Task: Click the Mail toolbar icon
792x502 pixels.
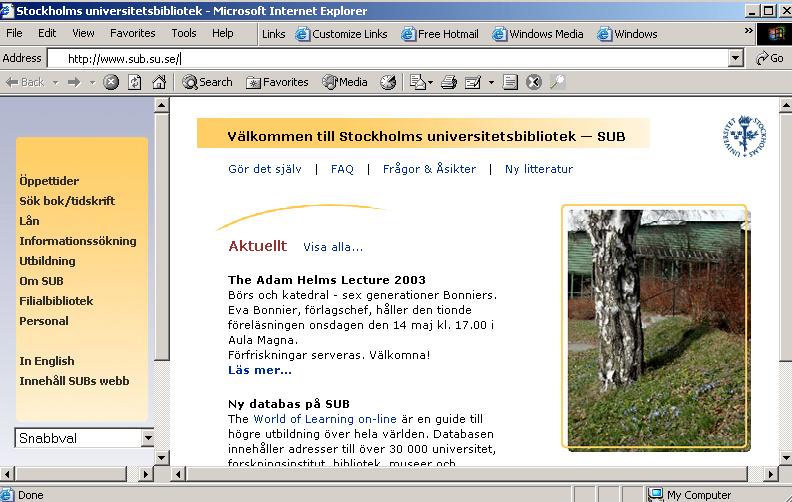Action: (418, 82)
